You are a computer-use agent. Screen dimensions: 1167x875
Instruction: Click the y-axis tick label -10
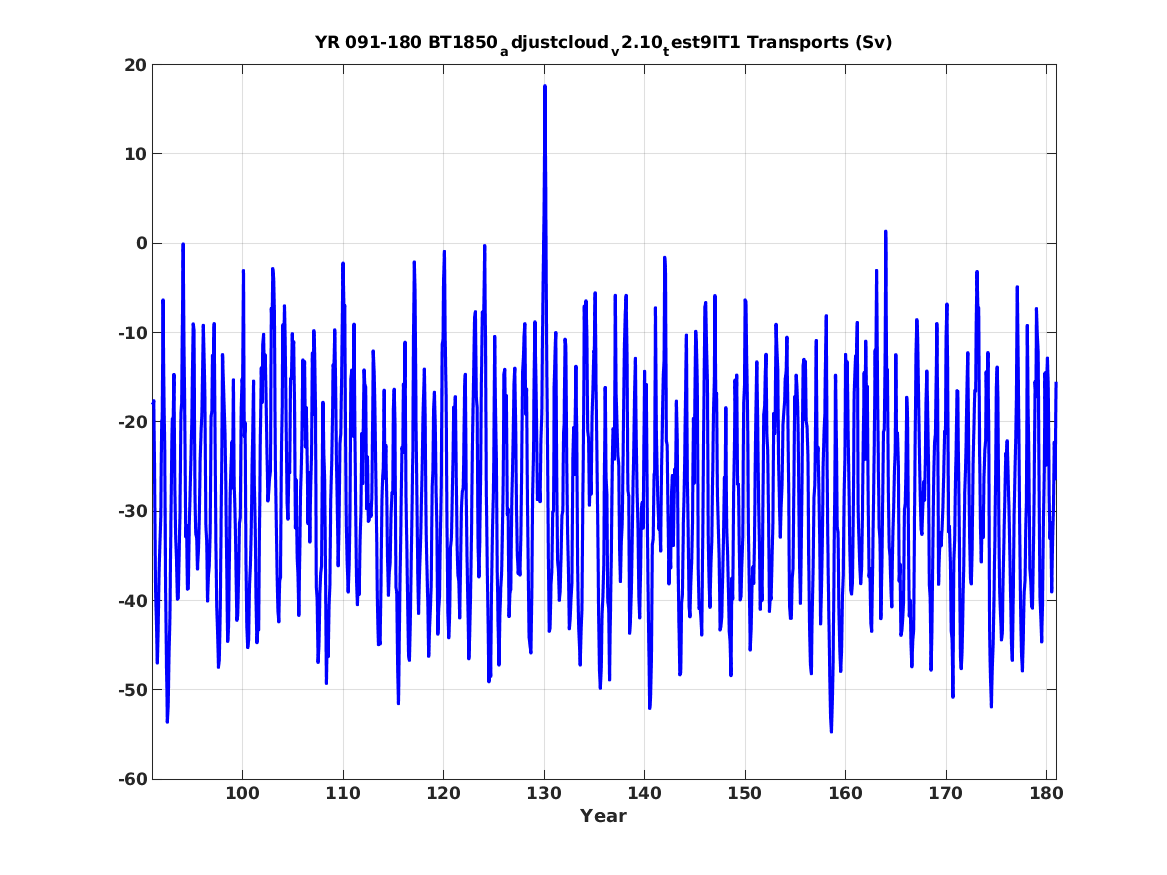(x=132, y=333)
